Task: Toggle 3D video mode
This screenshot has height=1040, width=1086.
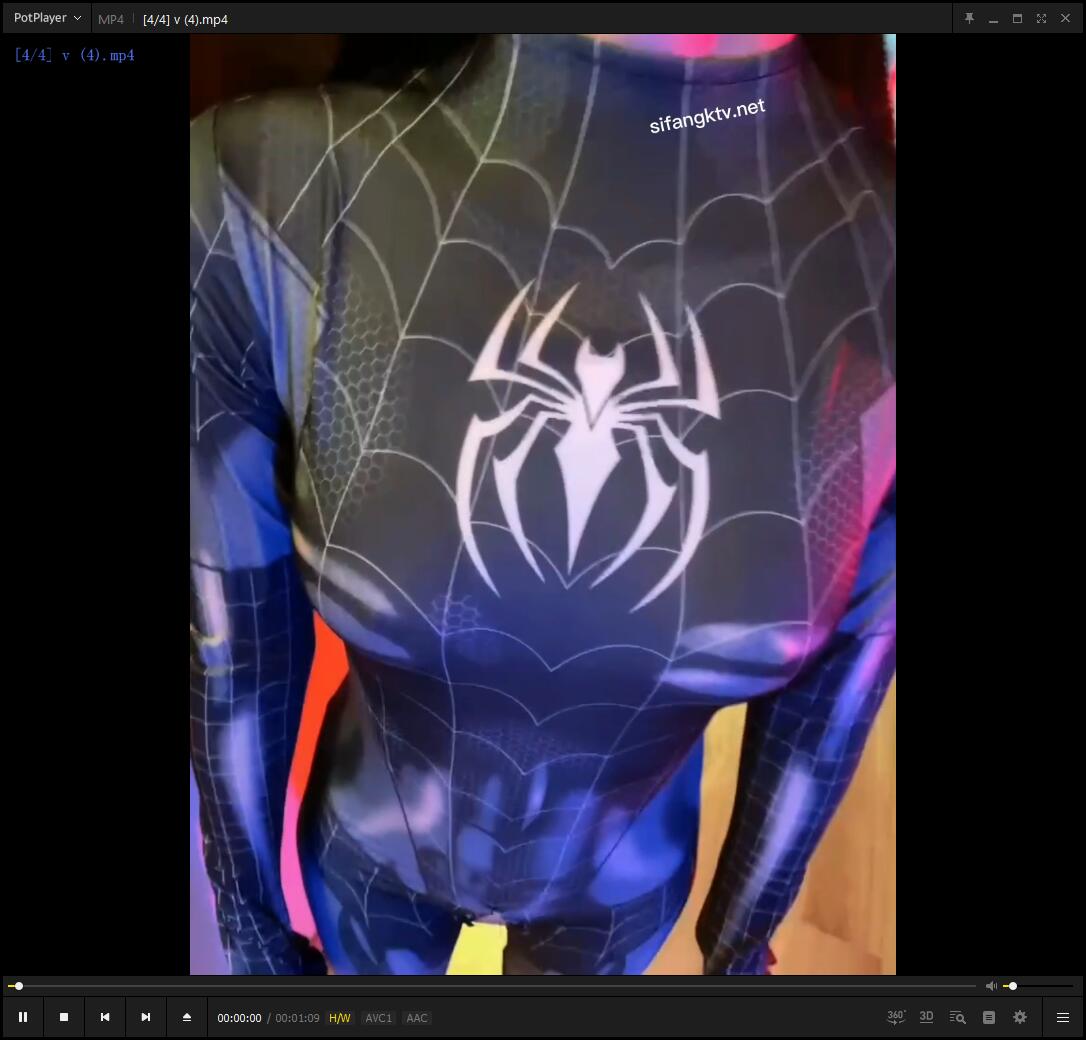Action: click(926, 1017)
